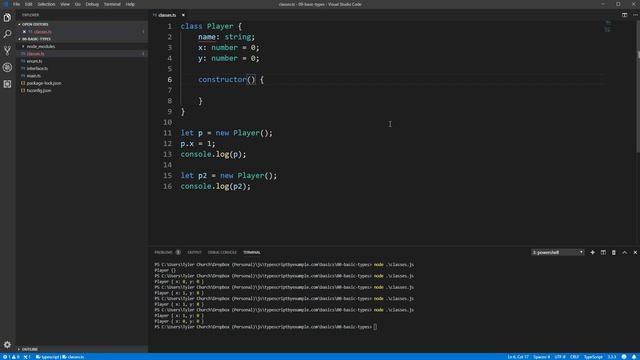
Task: Open the Extensions view
Action: click(7, 84)
